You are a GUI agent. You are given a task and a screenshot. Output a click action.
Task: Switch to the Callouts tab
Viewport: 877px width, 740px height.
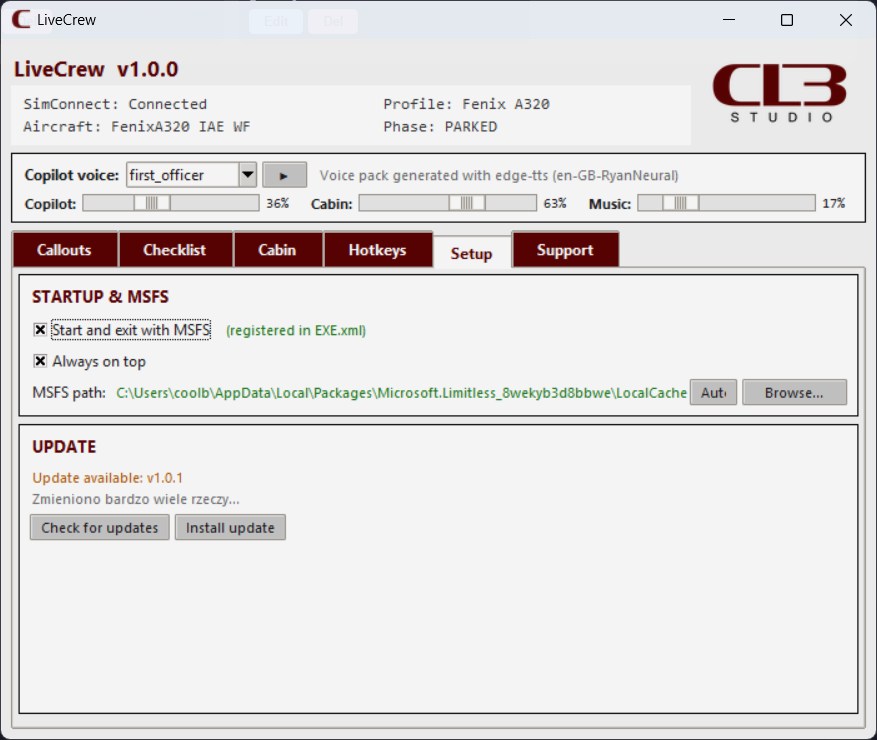click(64, 249)
